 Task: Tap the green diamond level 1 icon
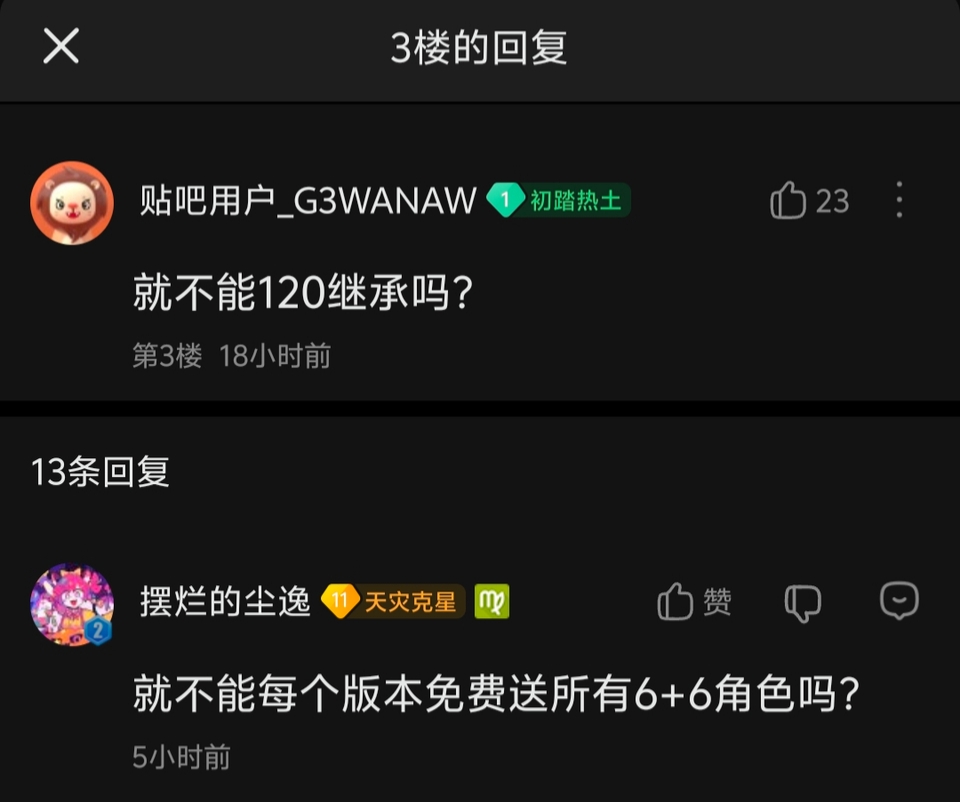pos(505,200)
